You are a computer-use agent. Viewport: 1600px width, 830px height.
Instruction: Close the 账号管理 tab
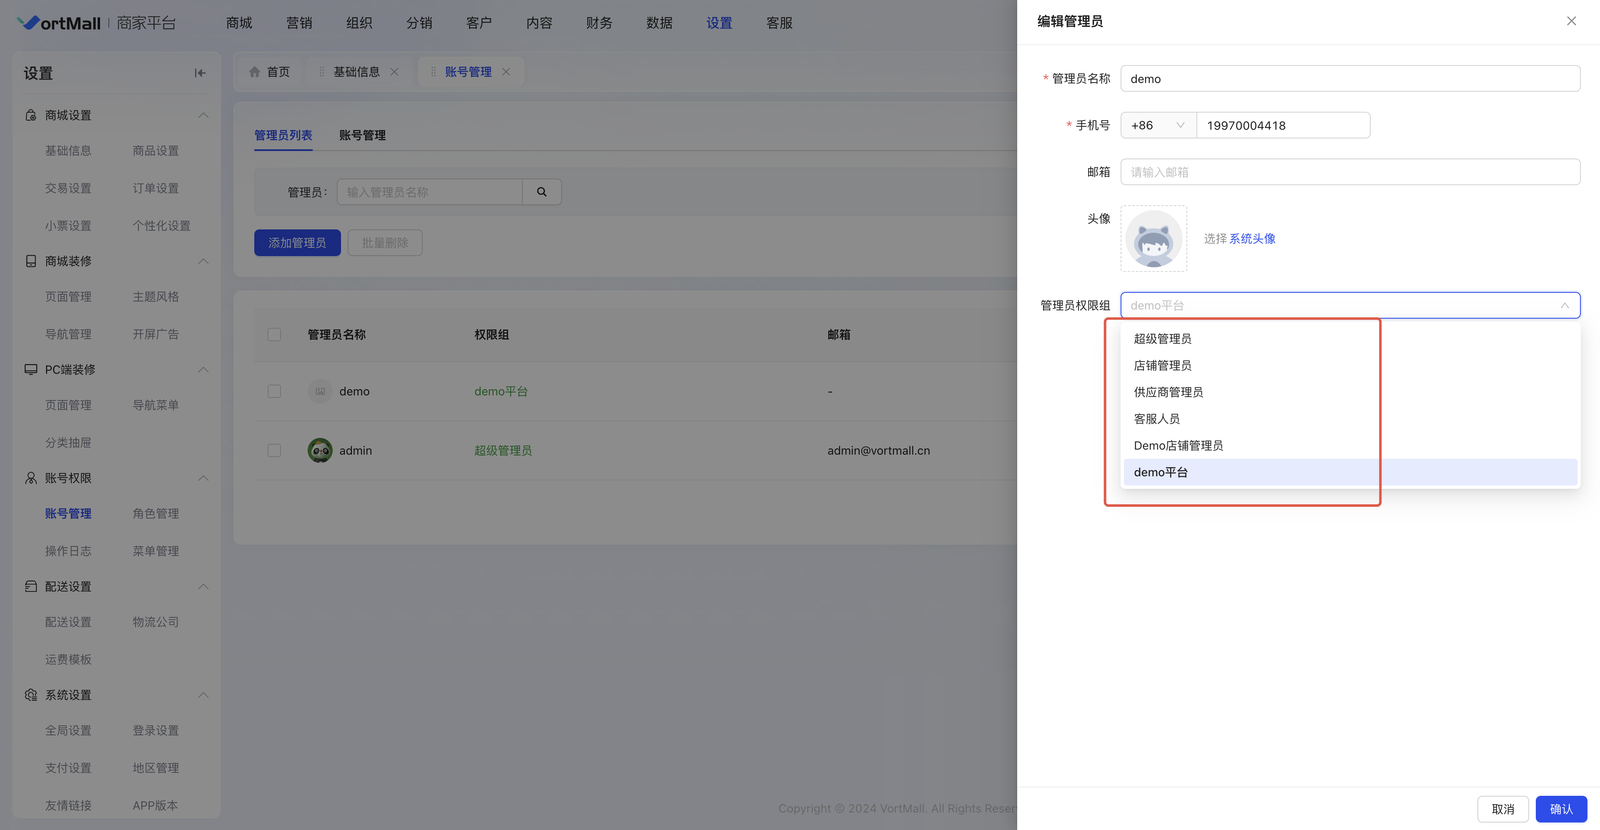(x=506, y=72)
